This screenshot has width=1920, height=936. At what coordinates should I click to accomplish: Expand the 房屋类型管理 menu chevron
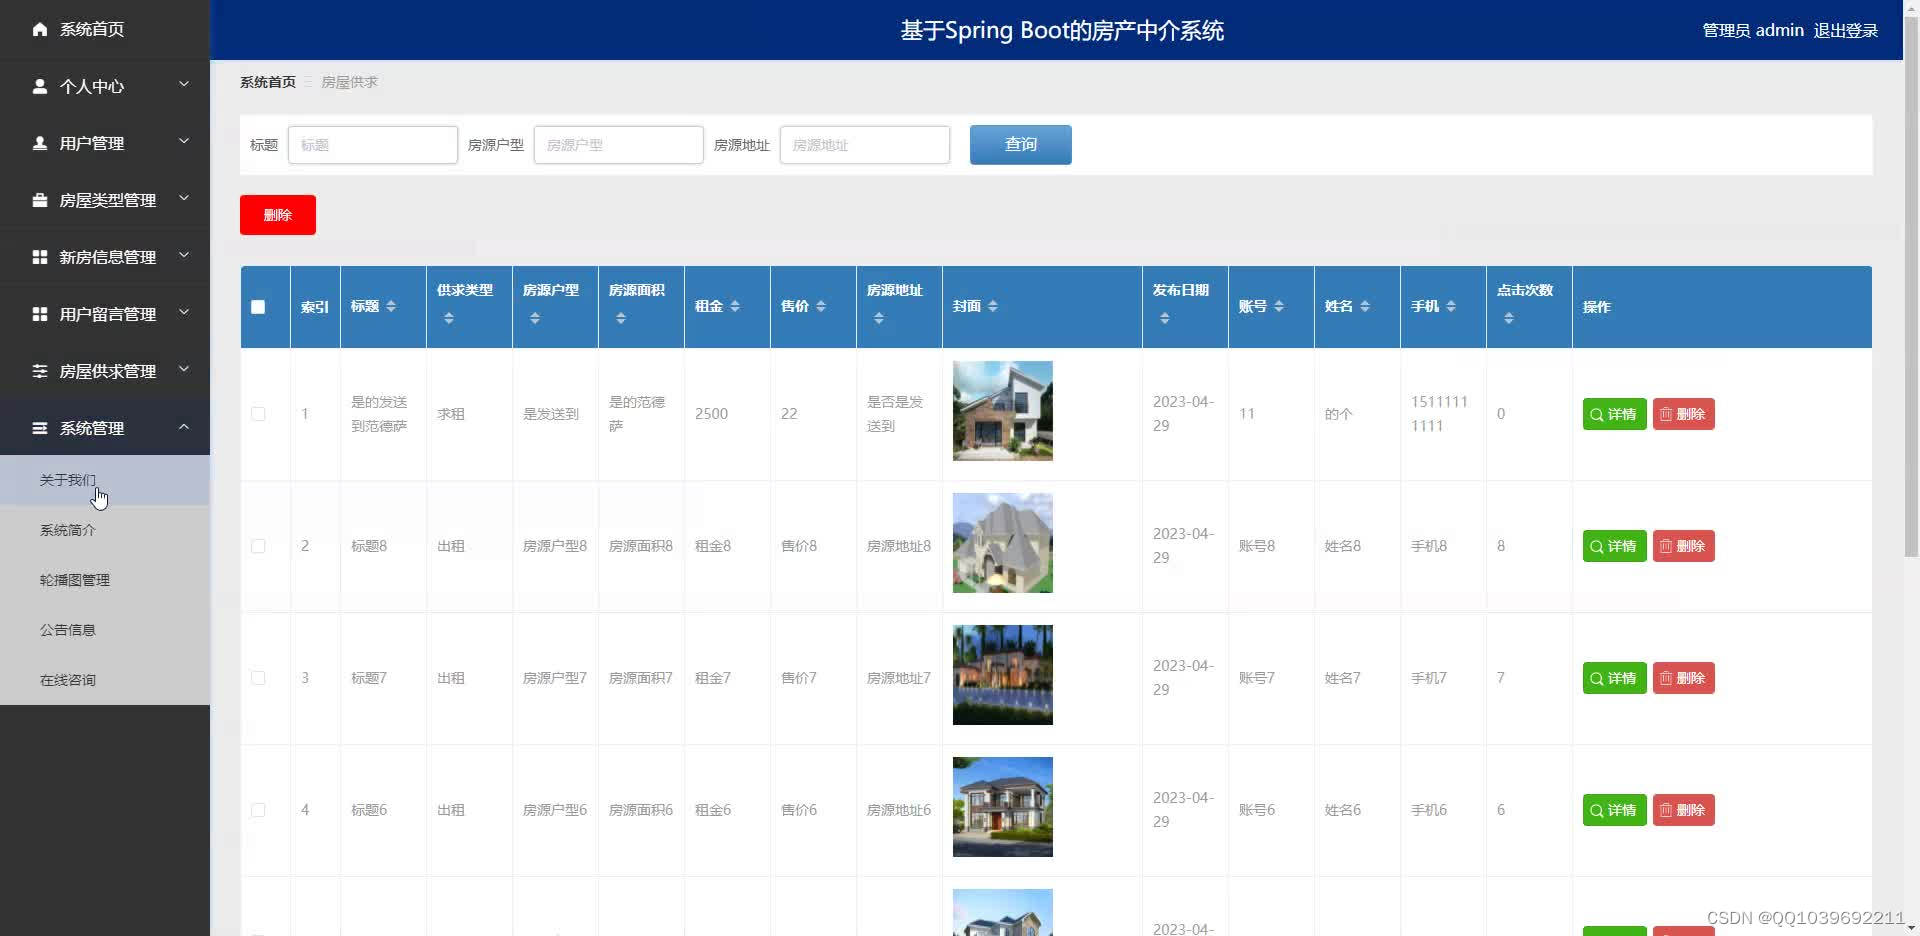(x=184, y=199)
